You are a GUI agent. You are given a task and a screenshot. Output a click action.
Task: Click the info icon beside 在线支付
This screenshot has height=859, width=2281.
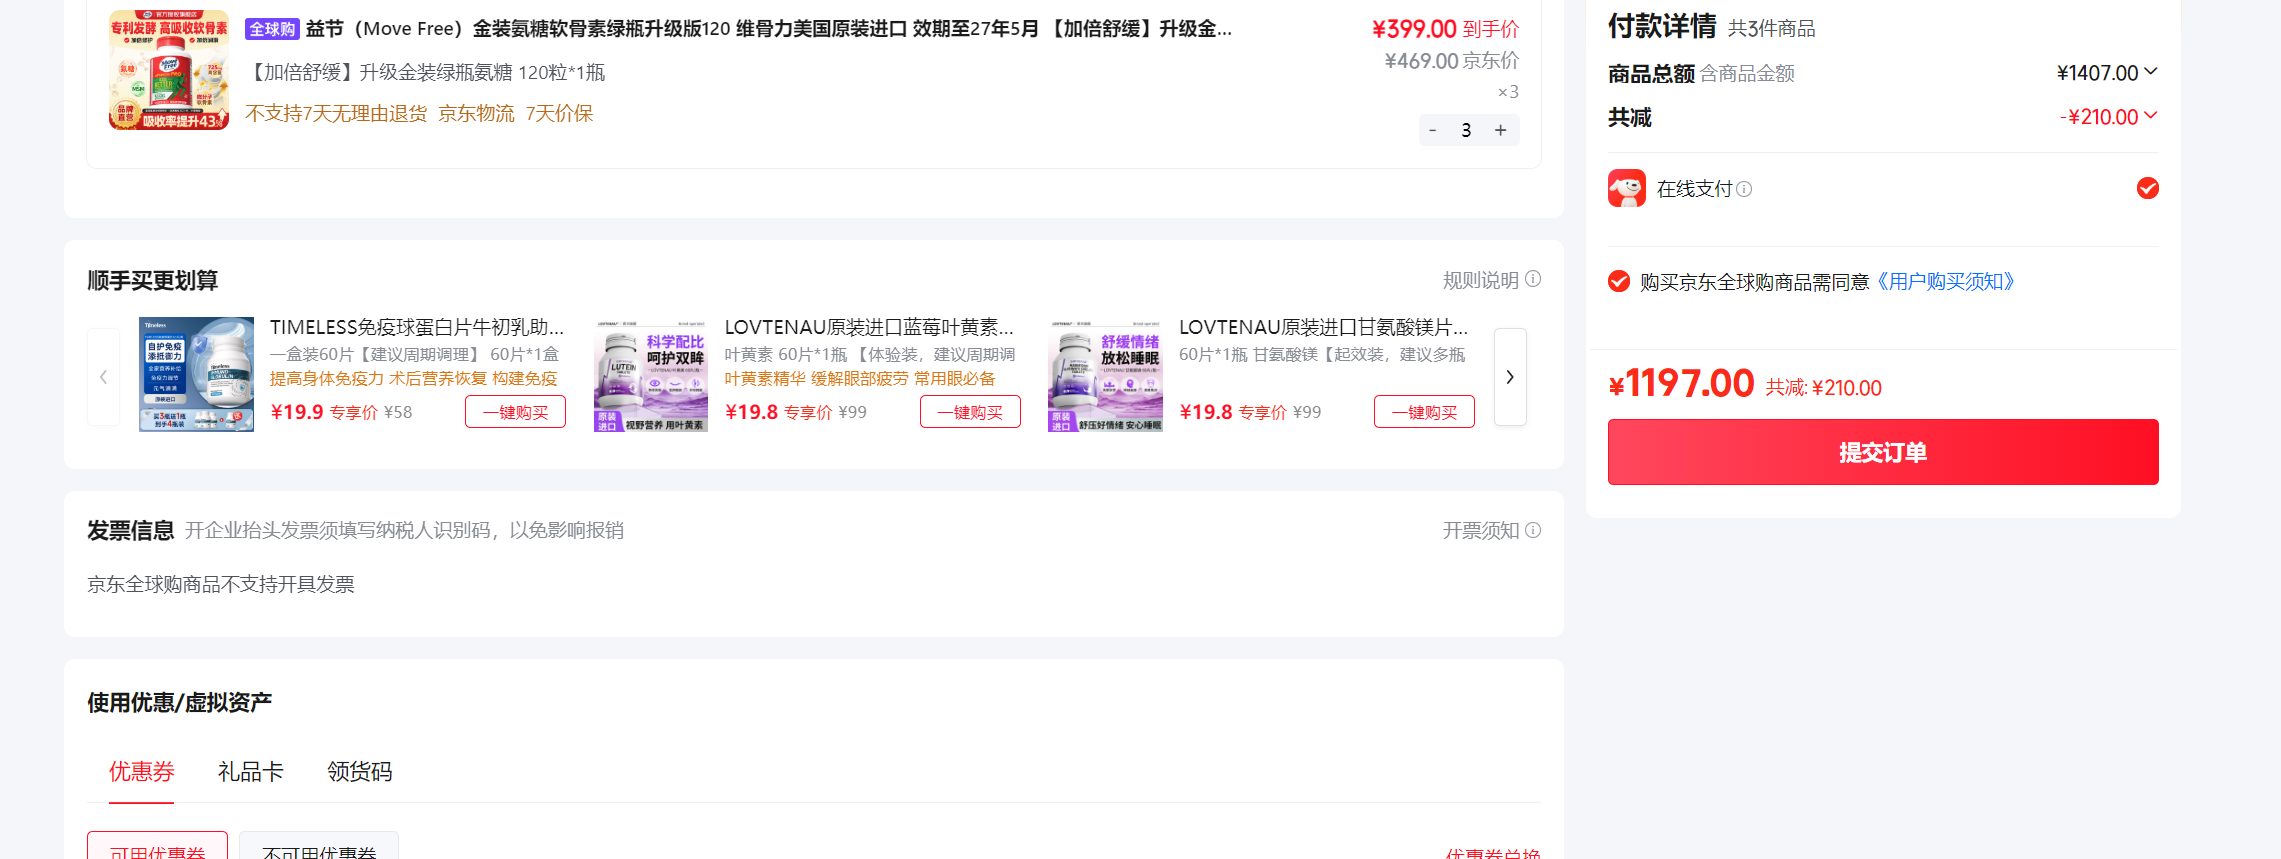pyautogui.click(x=1744, y=189)
